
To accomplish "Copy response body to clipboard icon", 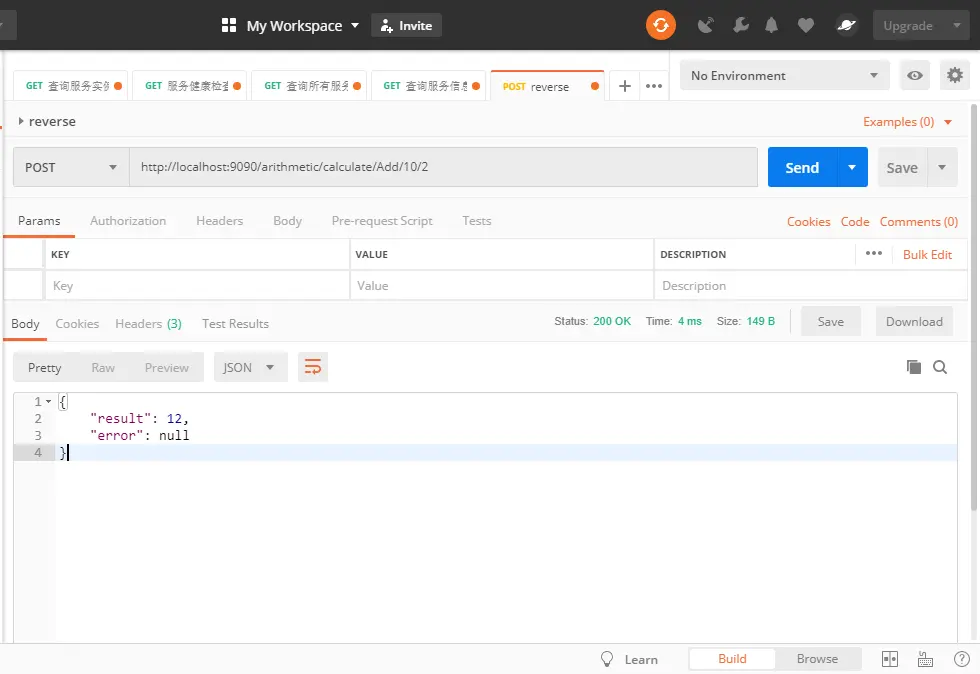I will (x=914, y=367).
